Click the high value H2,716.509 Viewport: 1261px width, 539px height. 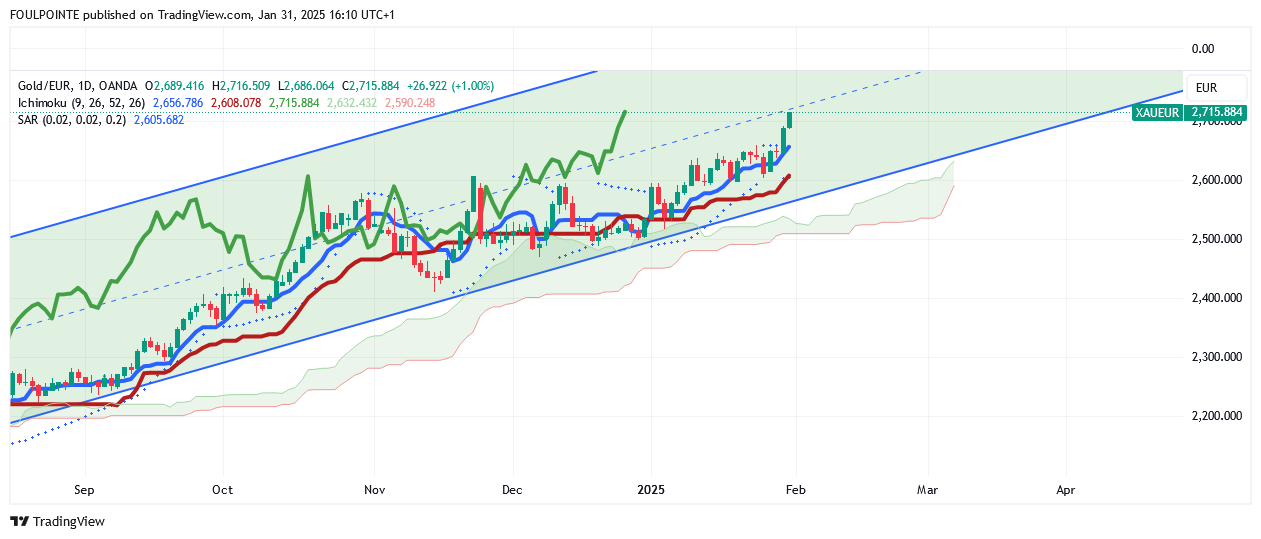[x=242, y=87]
